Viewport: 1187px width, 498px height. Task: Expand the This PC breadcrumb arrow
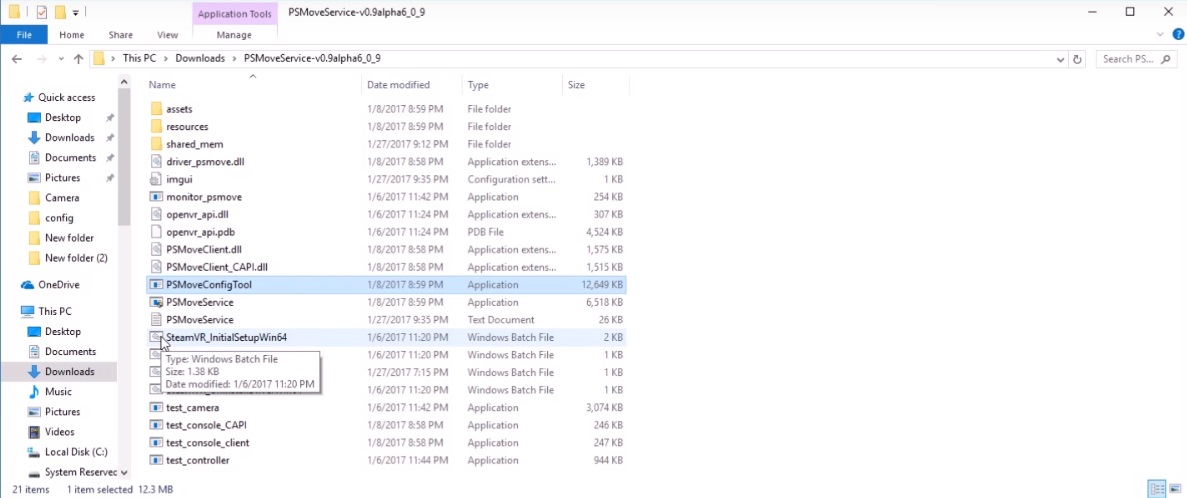tap(167, 58)
